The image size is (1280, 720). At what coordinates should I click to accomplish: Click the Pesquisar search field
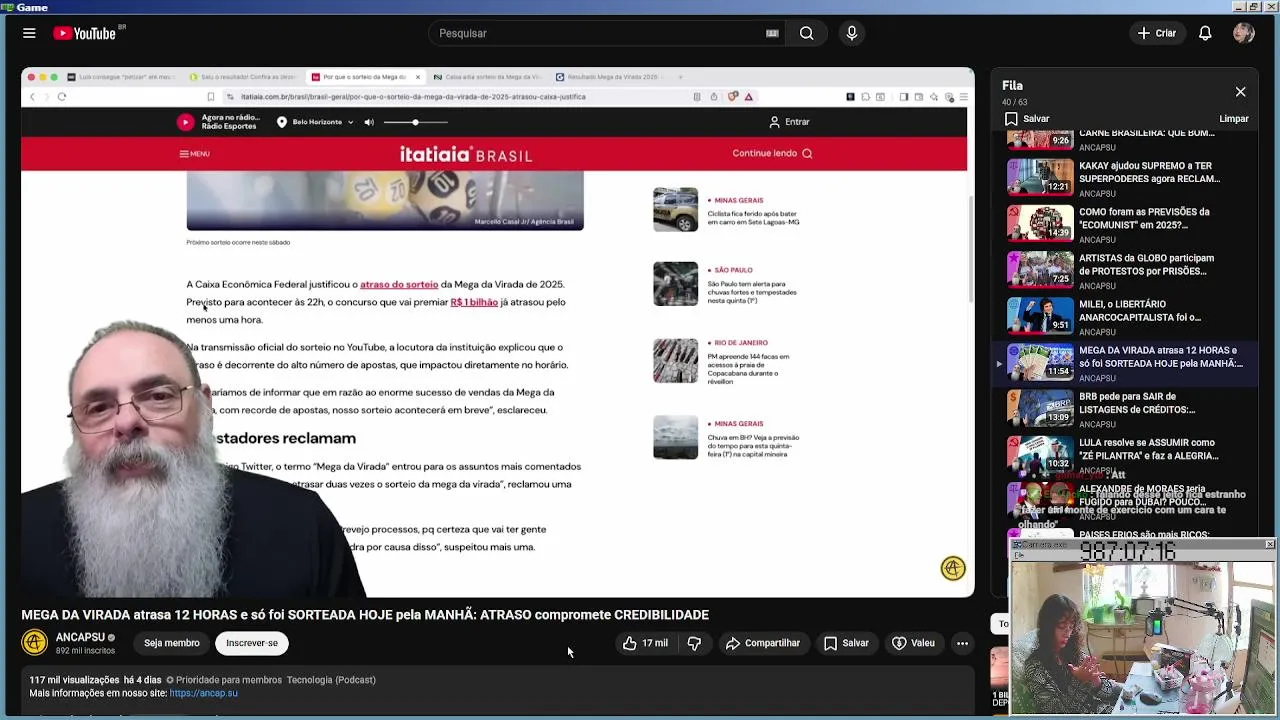point(600,33)
